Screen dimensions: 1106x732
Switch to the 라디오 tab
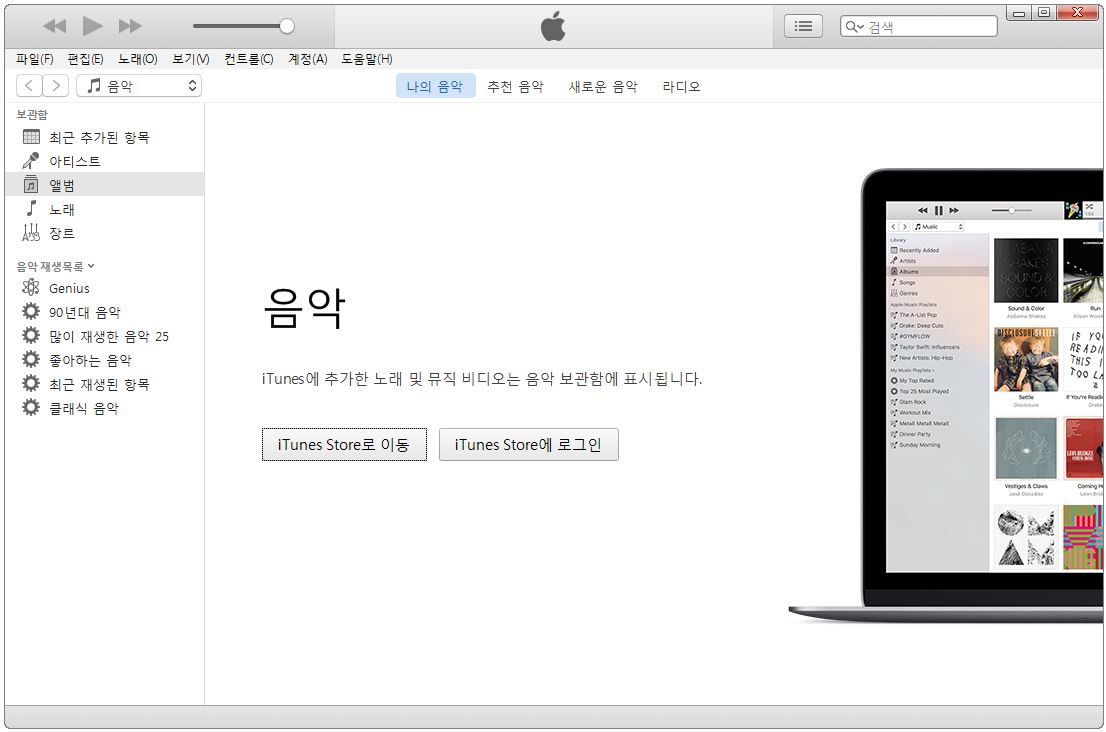681,86
